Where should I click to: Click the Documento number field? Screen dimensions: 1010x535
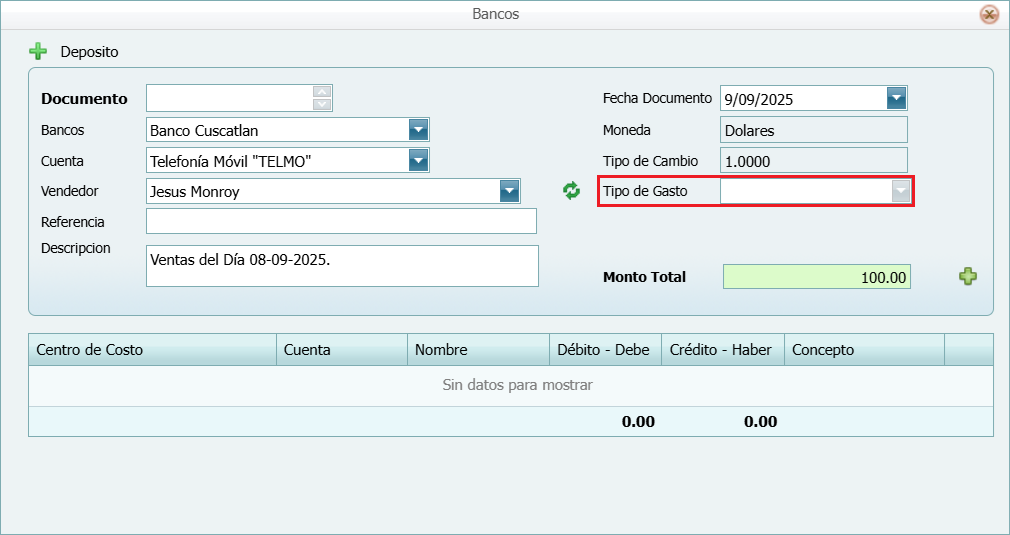[x=230, y=98]
